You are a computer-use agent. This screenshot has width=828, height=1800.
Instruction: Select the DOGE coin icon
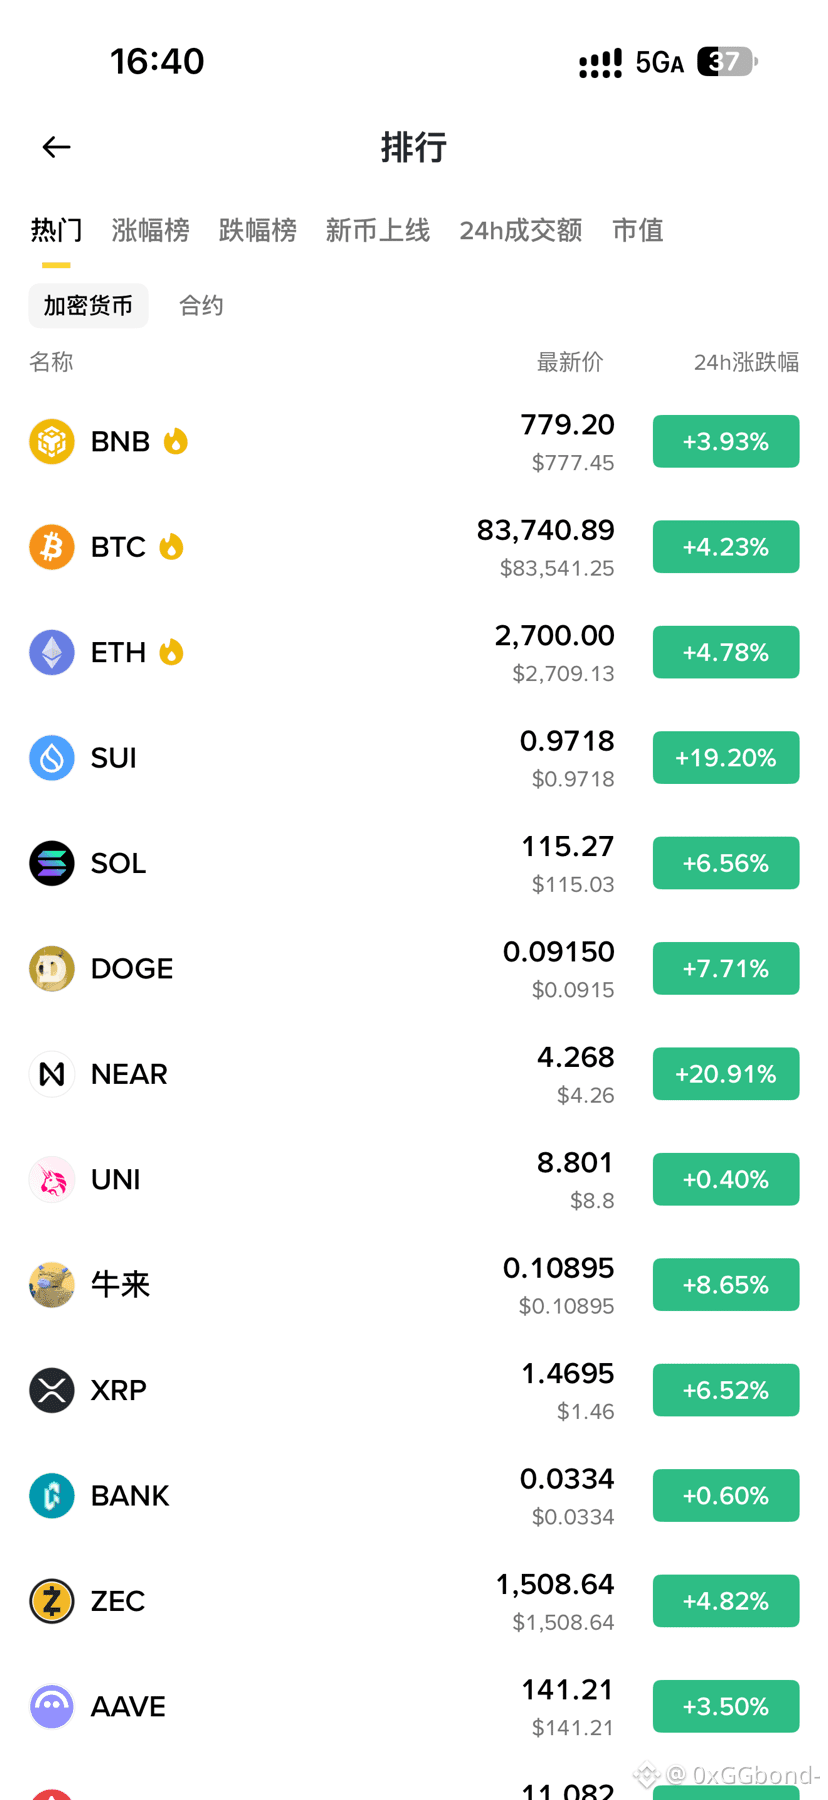(52, 968)
